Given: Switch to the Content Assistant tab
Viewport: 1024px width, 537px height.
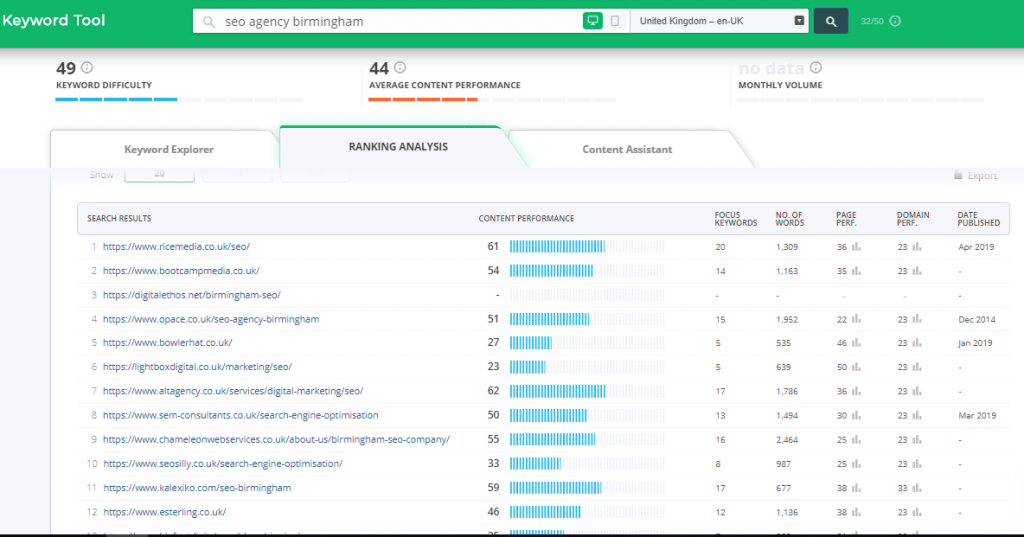Looking at the screenshot, I should click(x=627, y=149).
